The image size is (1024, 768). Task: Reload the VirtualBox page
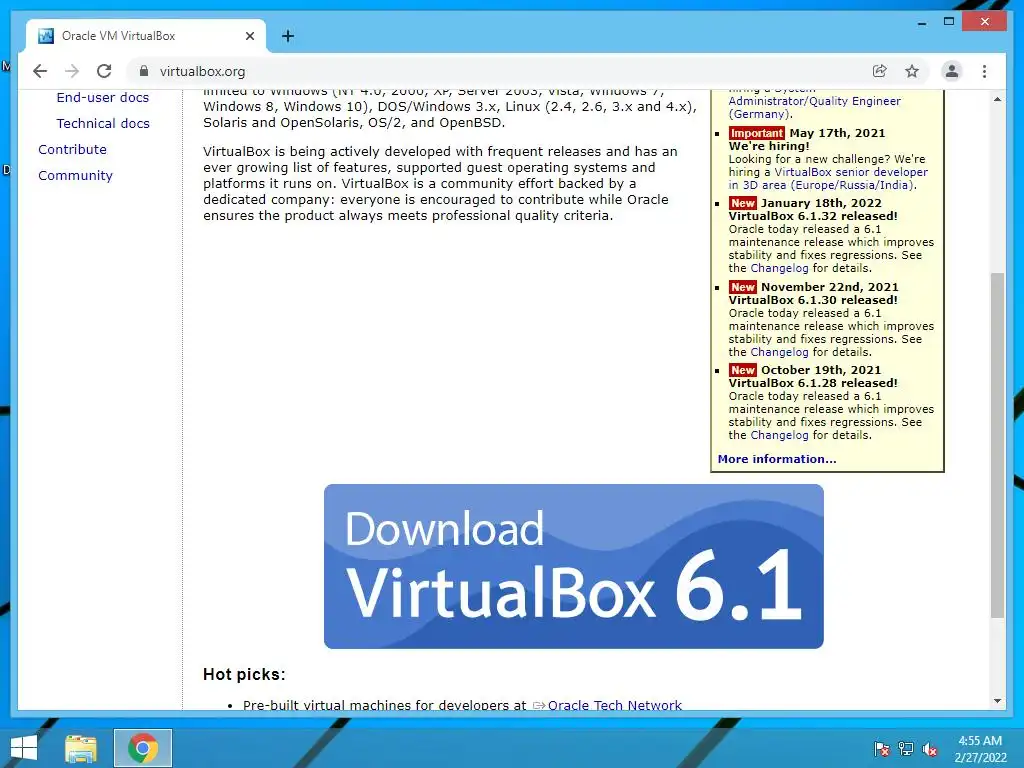[104, 71]
